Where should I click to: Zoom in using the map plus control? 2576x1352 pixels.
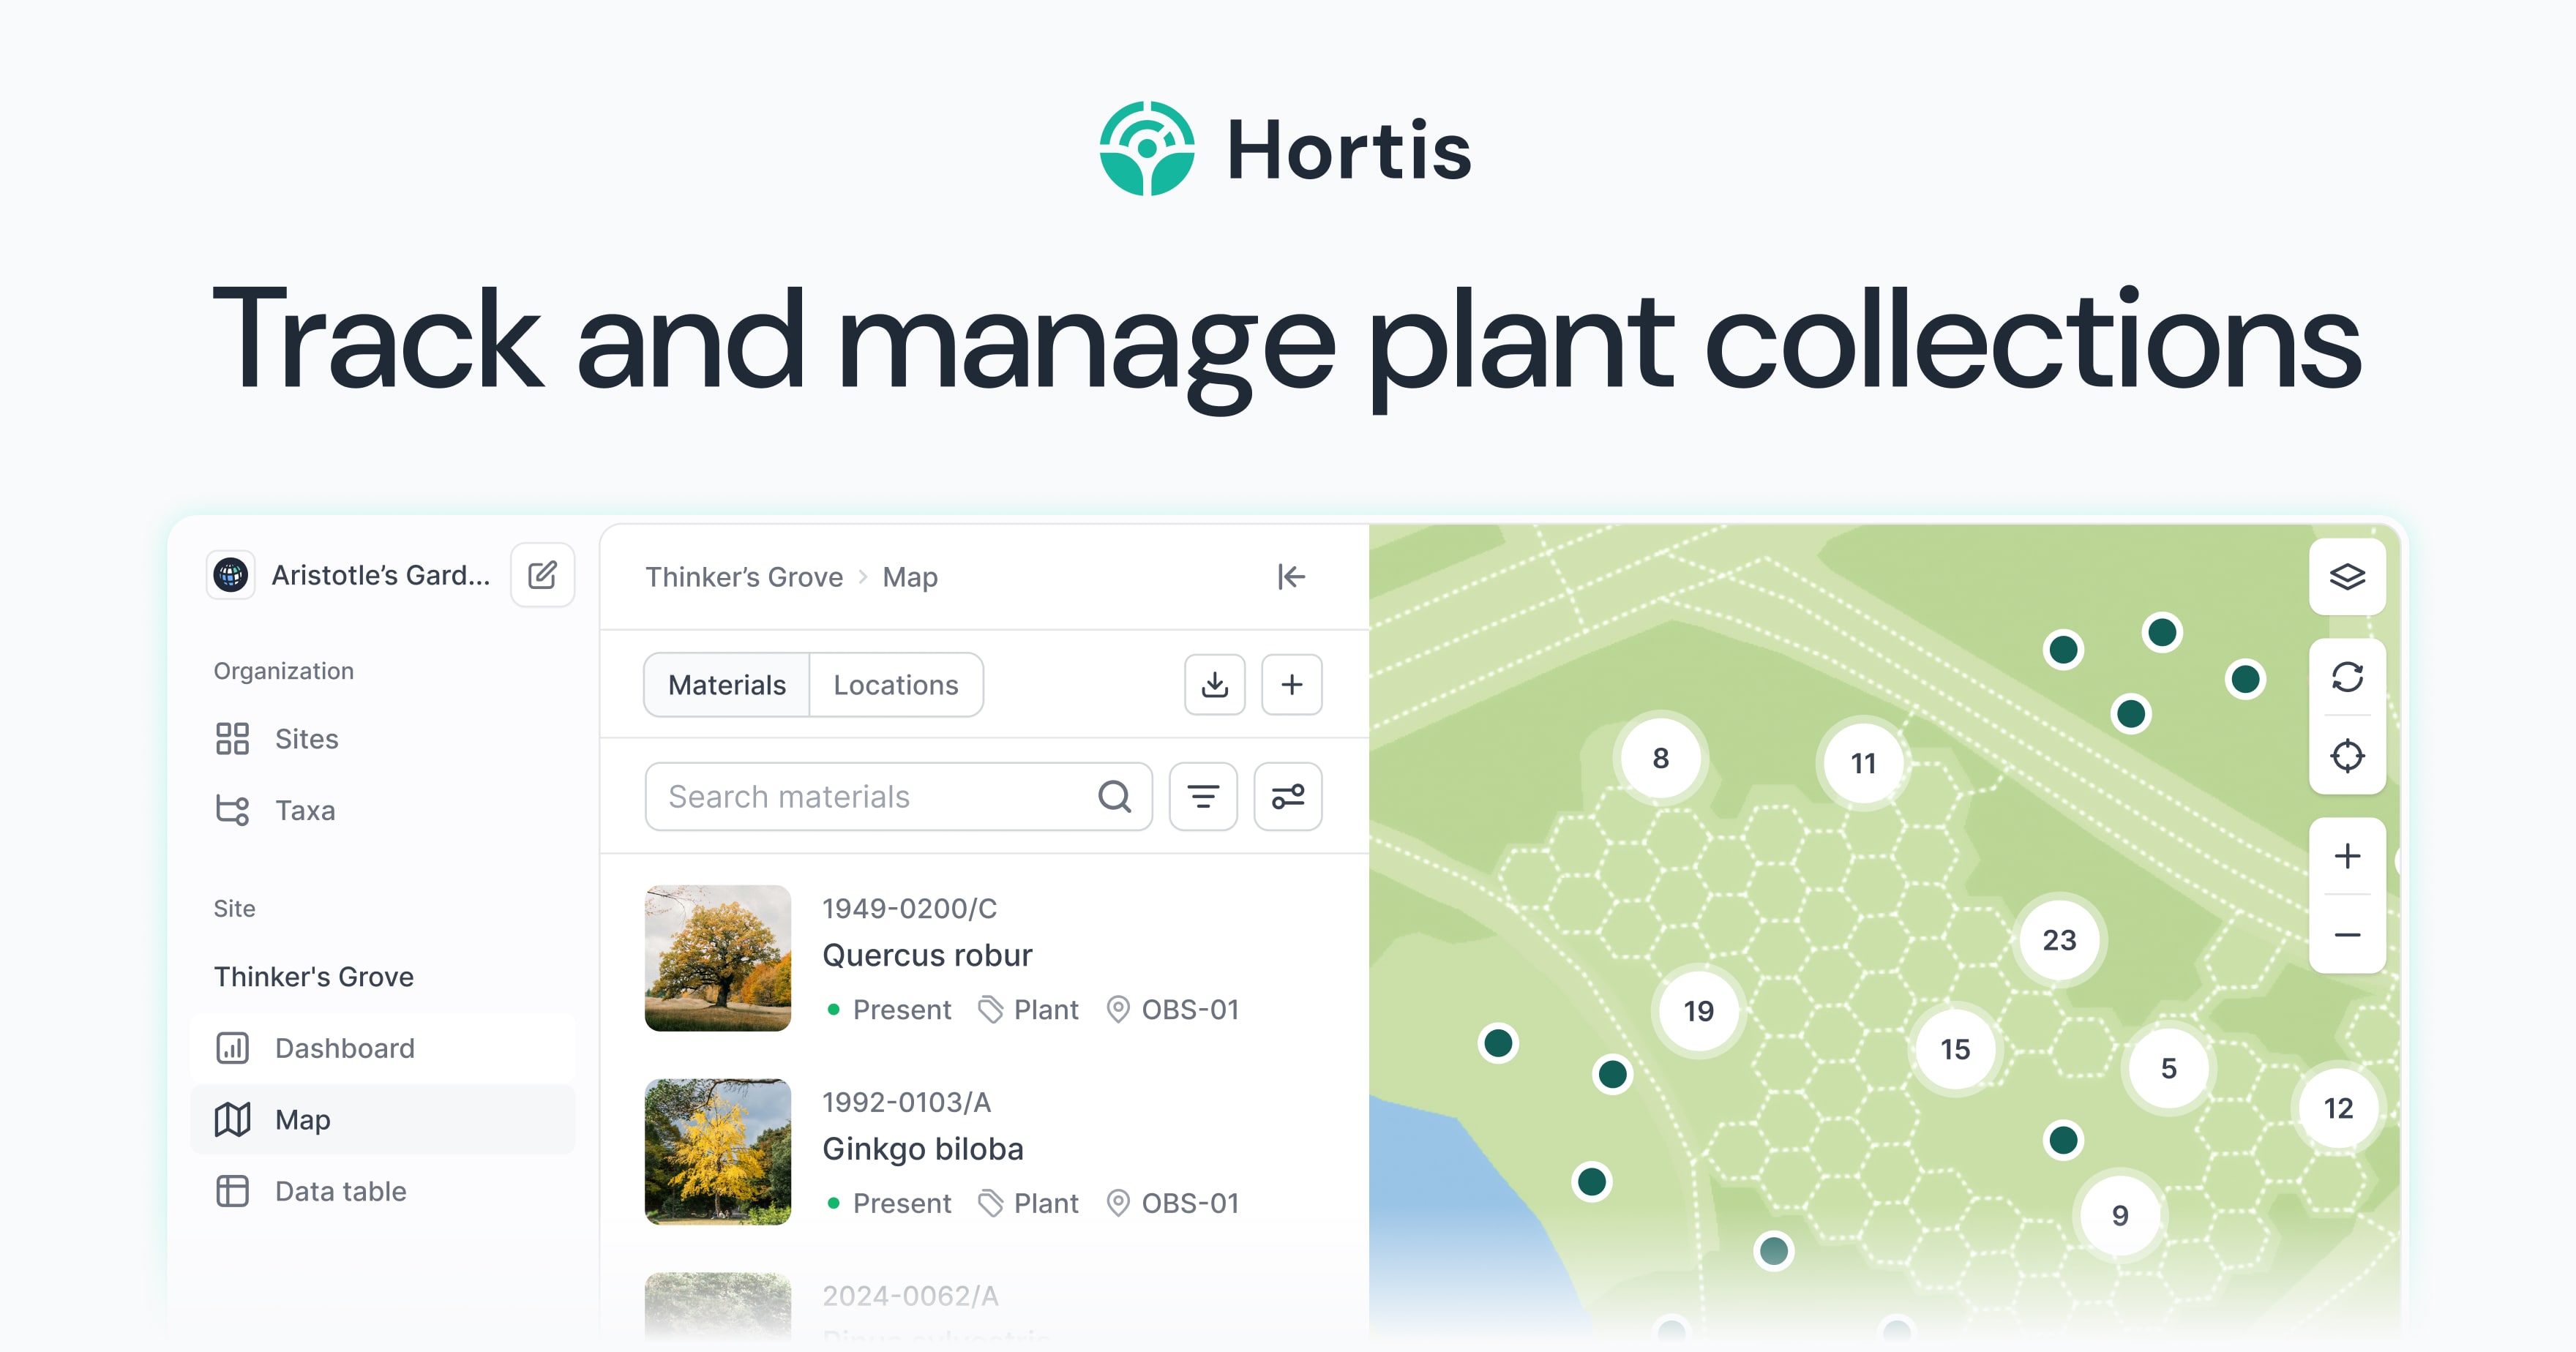tap(2346, 855)
